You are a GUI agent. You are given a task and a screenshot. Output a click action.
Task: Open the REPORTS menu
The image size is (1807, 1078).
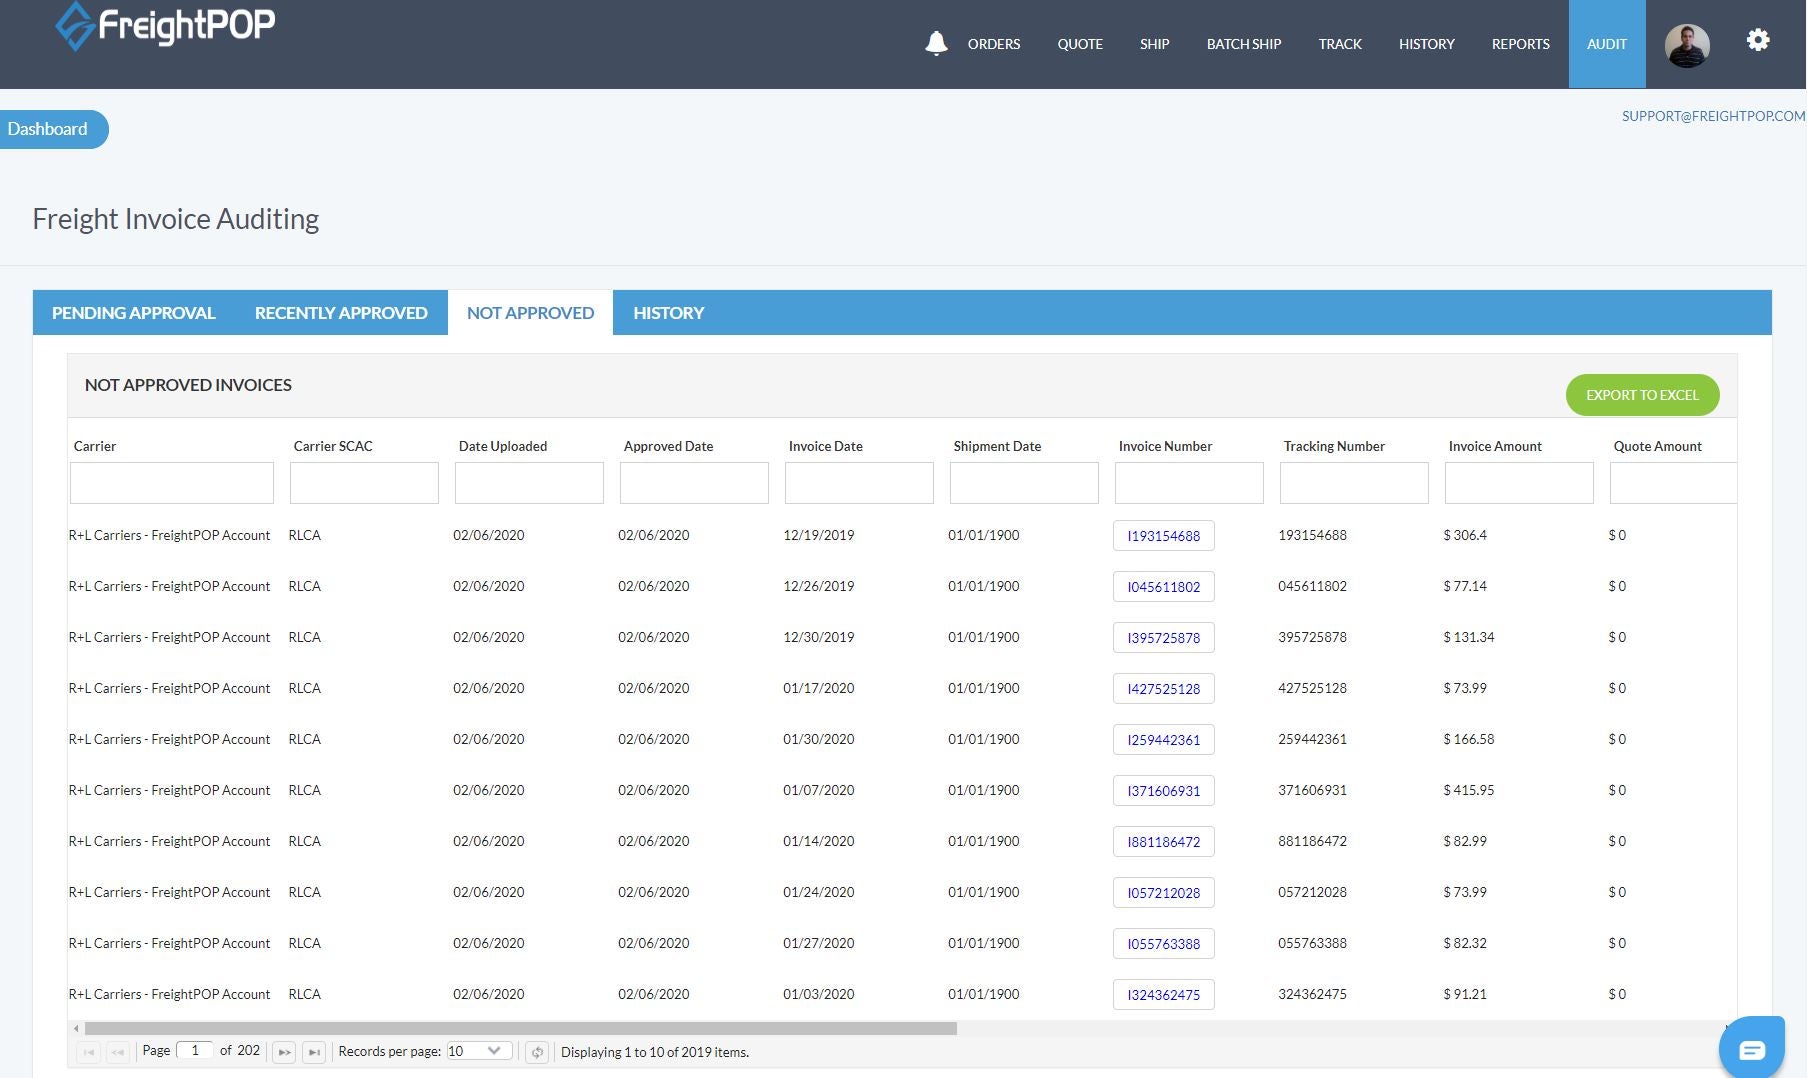coord(1520,44)
